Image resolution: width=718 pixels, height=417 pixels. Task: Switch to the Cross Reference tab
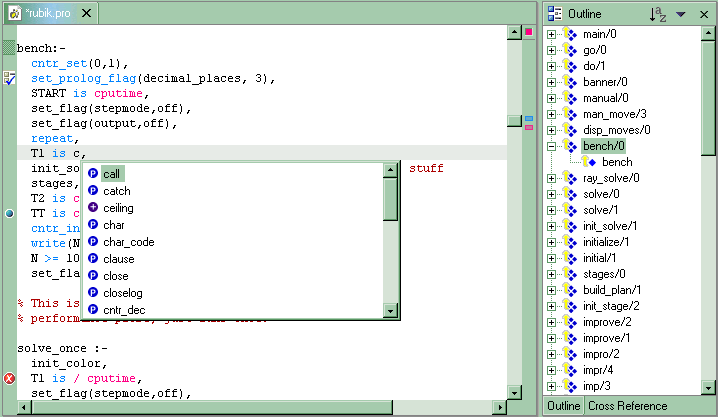click(x=627, y=406)
